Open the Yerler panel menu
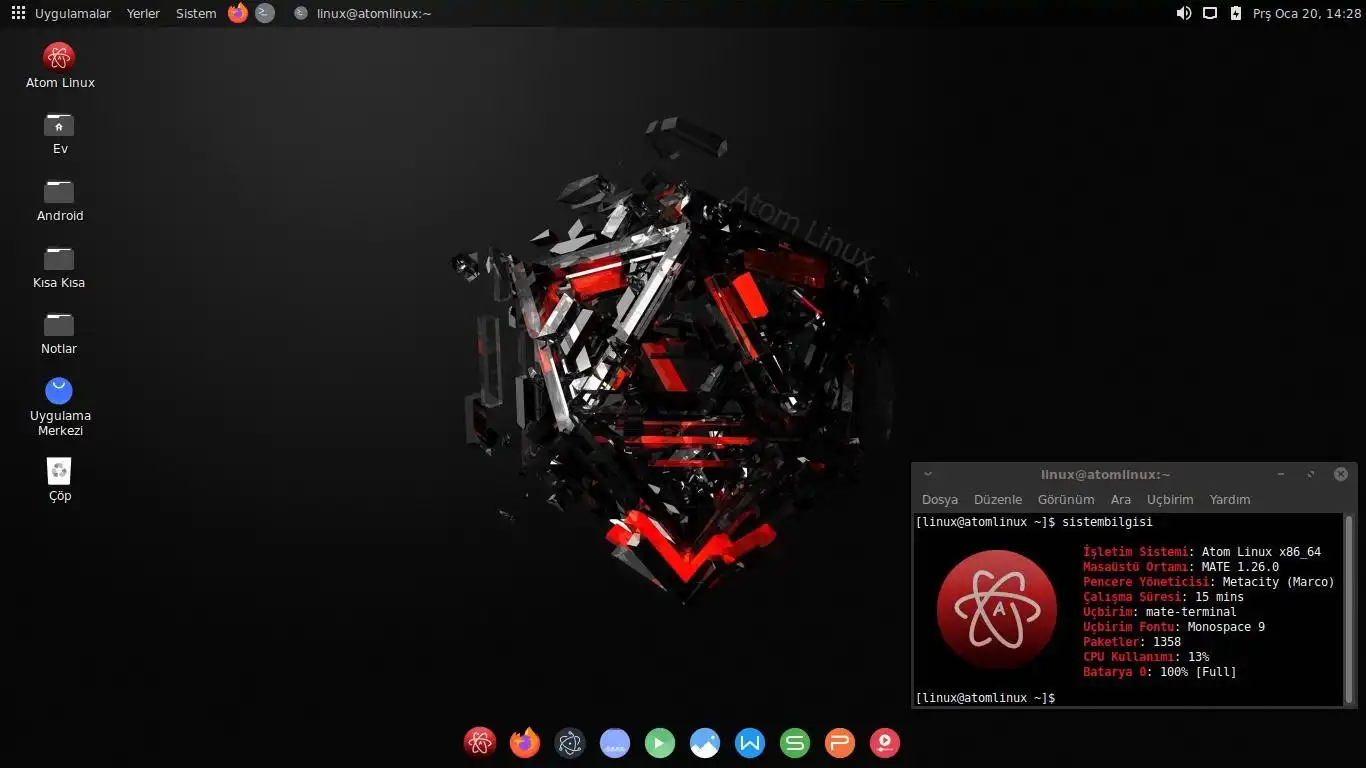This screenshot has width=1366, height=768. click(x=143, y=13)
